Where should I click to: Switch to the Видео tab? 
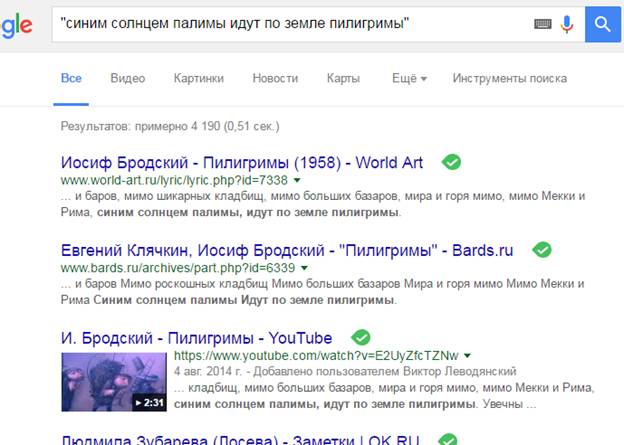pos(127,78)
